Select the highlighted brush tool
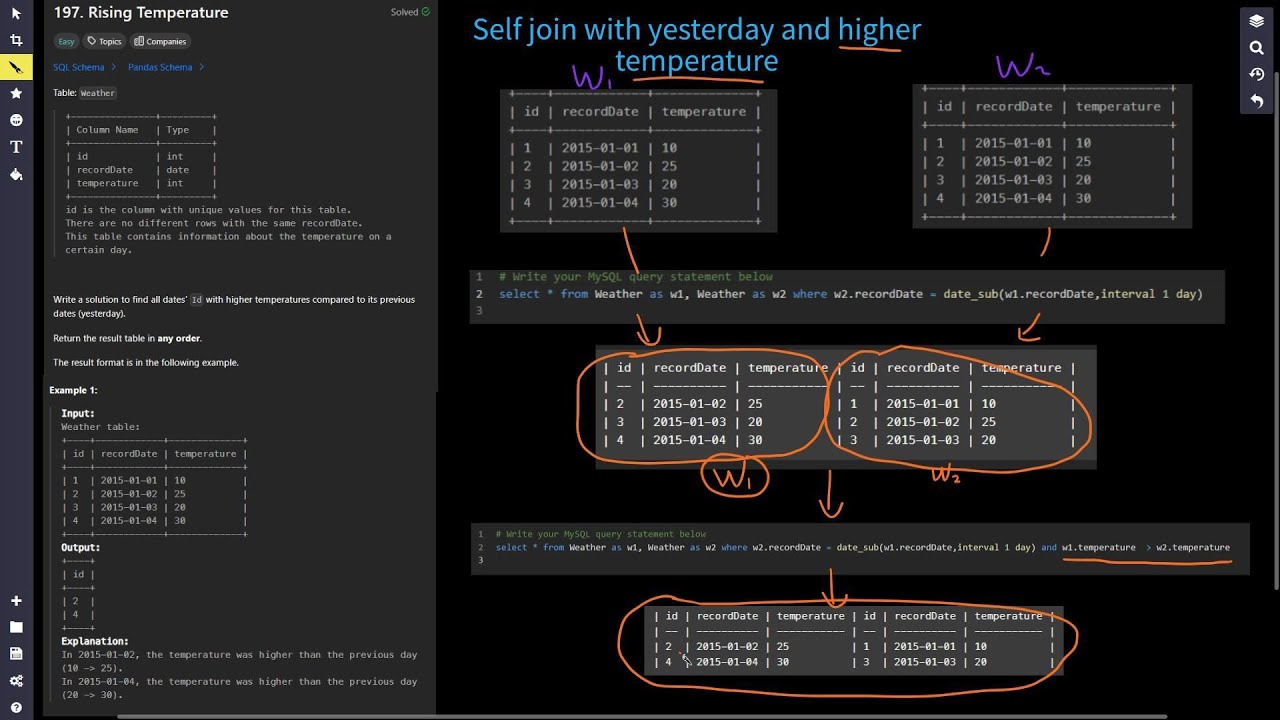 click(x=16, y=67)
